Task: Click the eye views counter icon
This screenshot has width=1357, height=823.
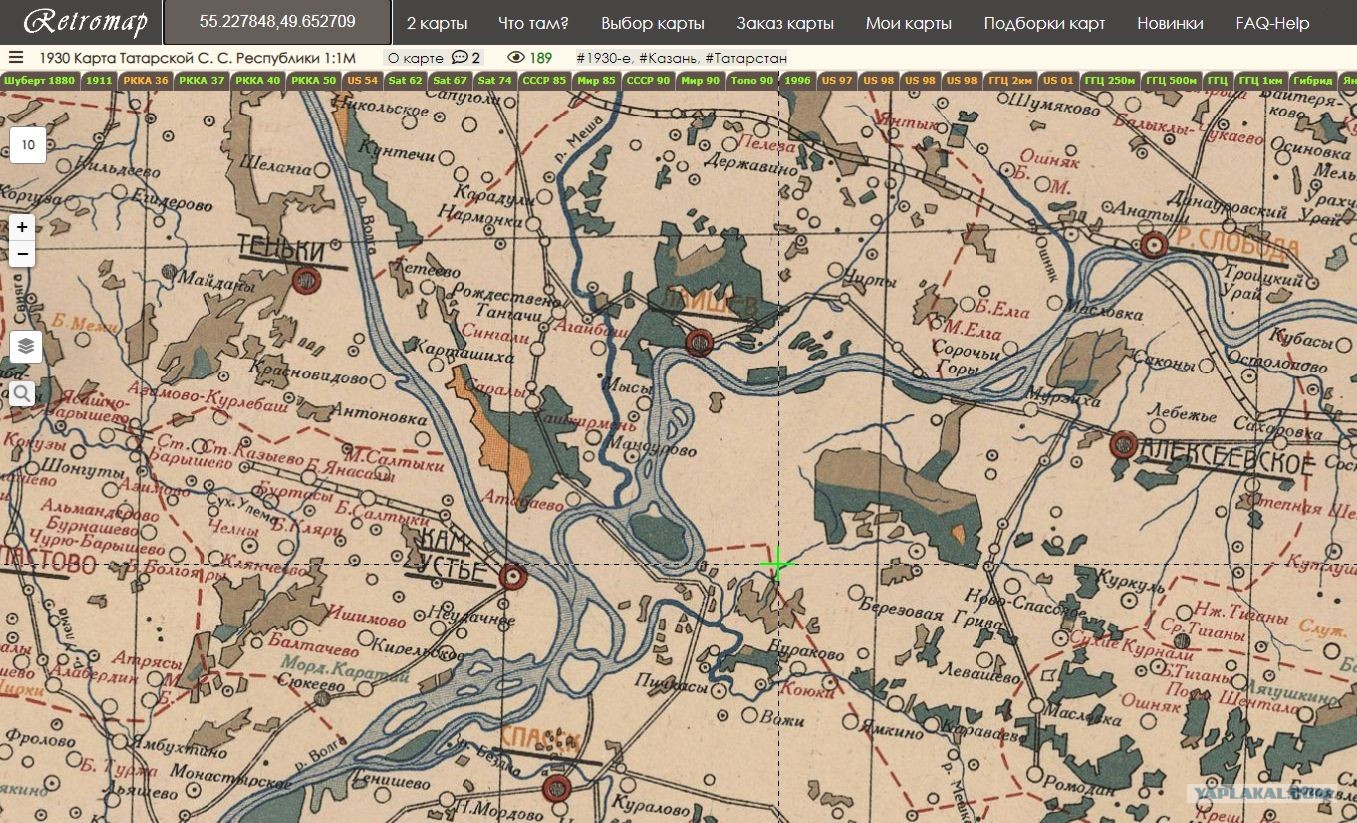Action: [x=516, y=58]
